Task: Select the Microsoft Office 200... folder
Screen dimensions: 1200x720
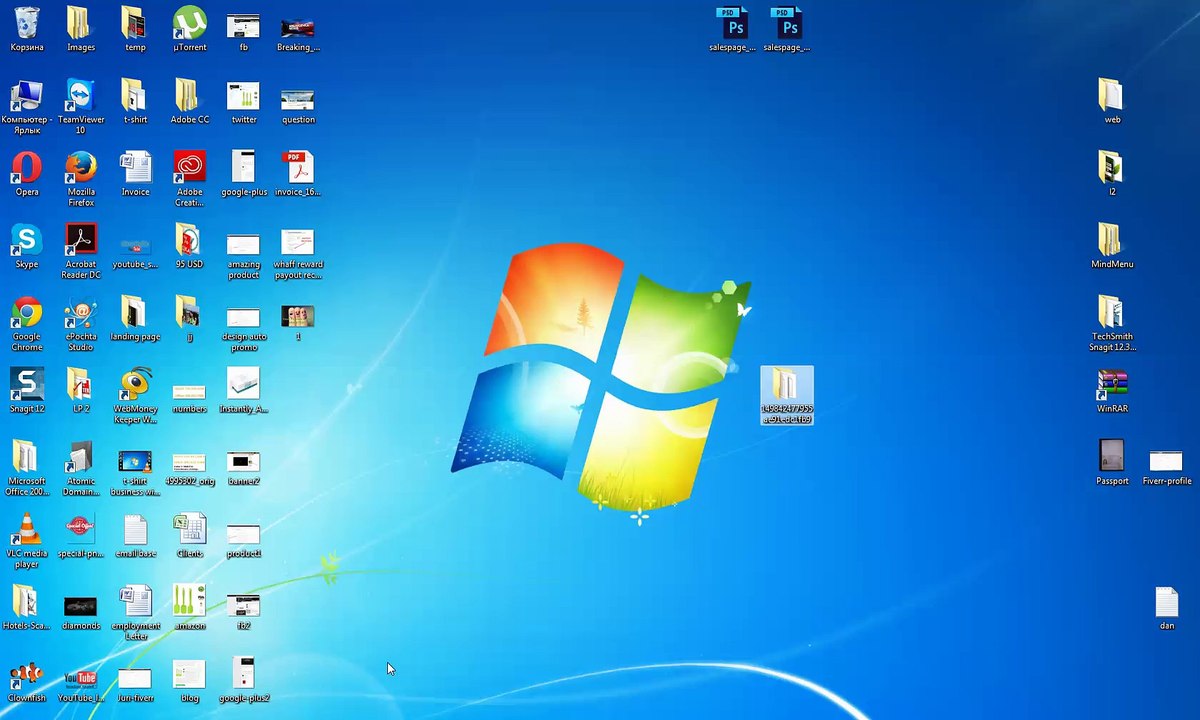Action: [x=27, y=467]
